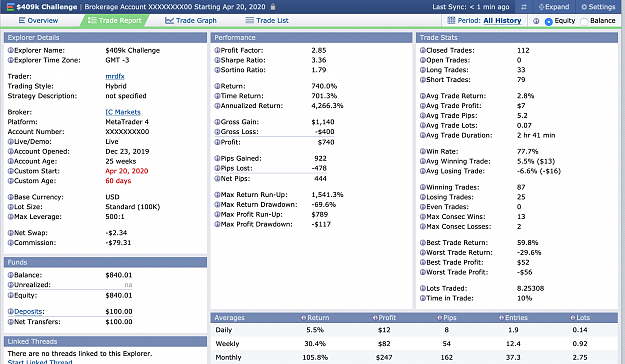Click the $409k Challenge title
The width and height of the screenshot is (625, 364).
click(x=47, y=7)
